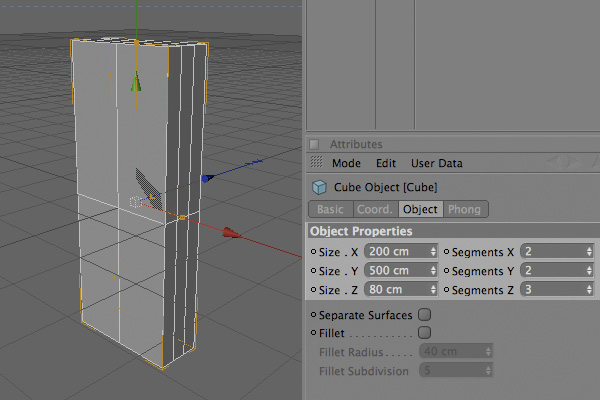Click the Size Y field showing 500 cm
The height and width of the screenshot is (400, 600).
coord(401,271)
